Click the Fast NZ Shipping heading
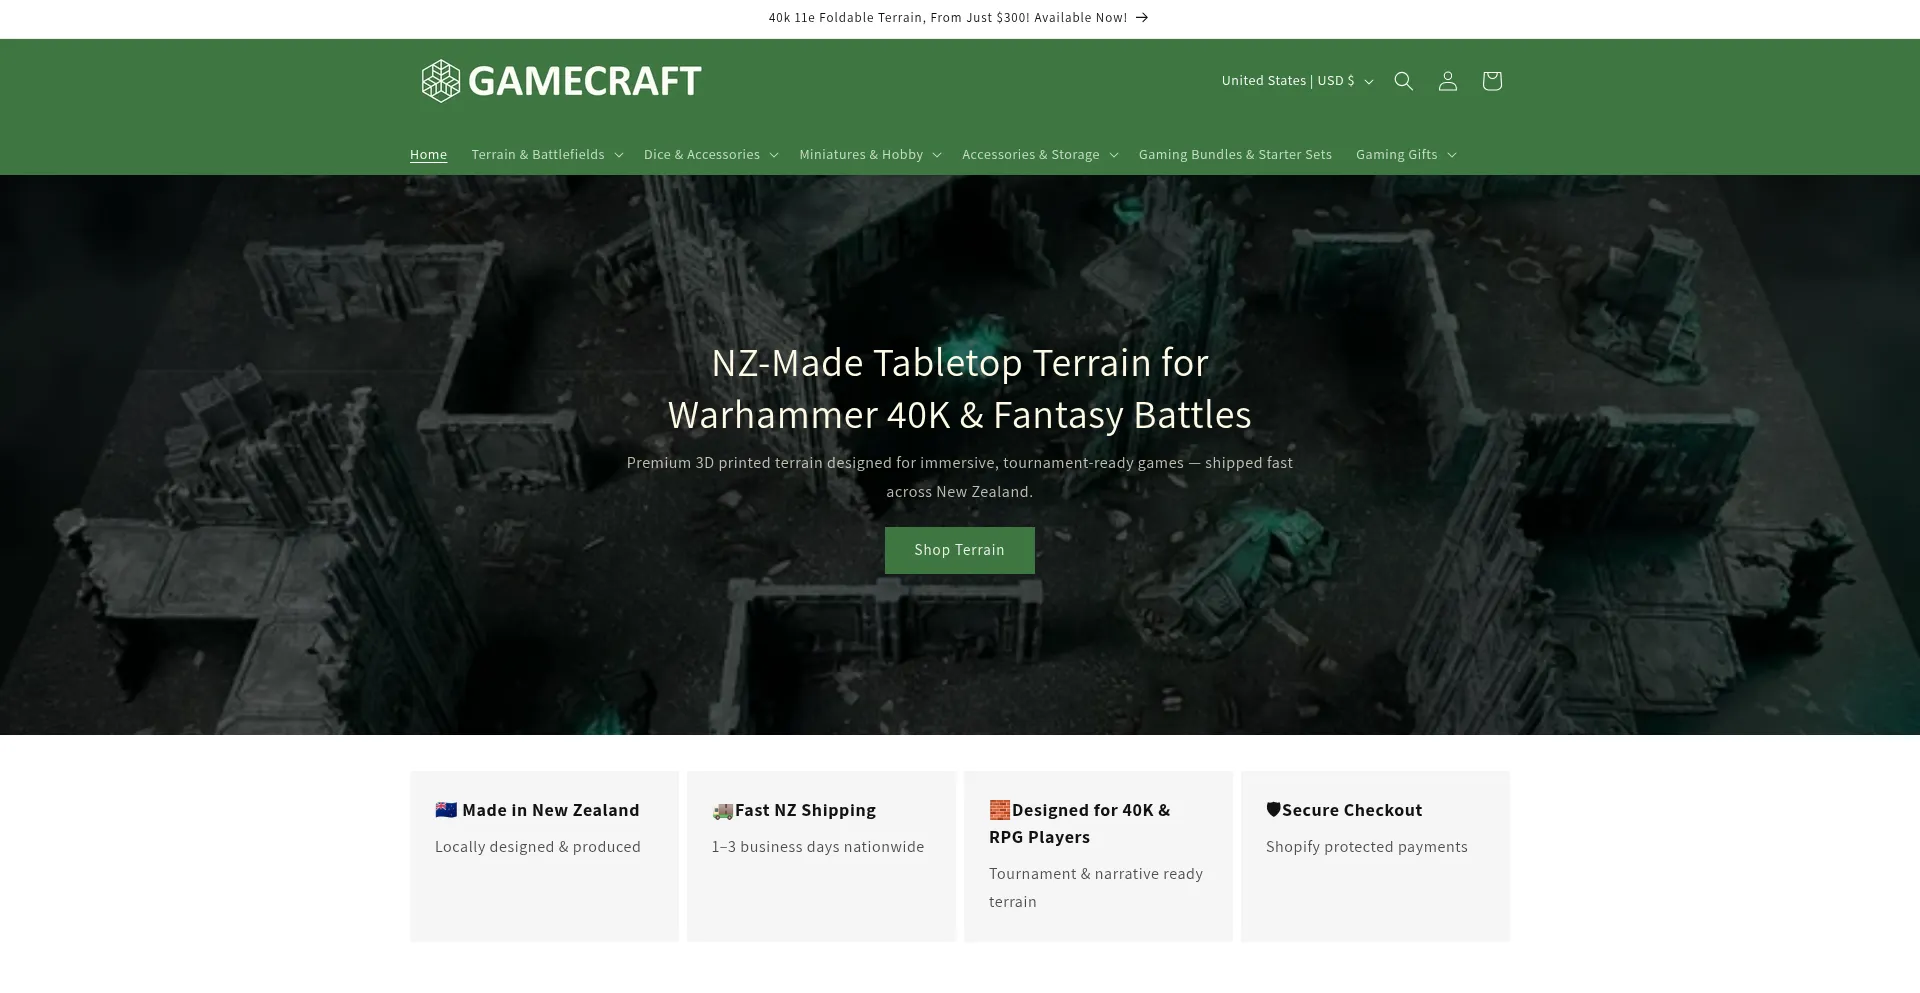 coord(794,810)
